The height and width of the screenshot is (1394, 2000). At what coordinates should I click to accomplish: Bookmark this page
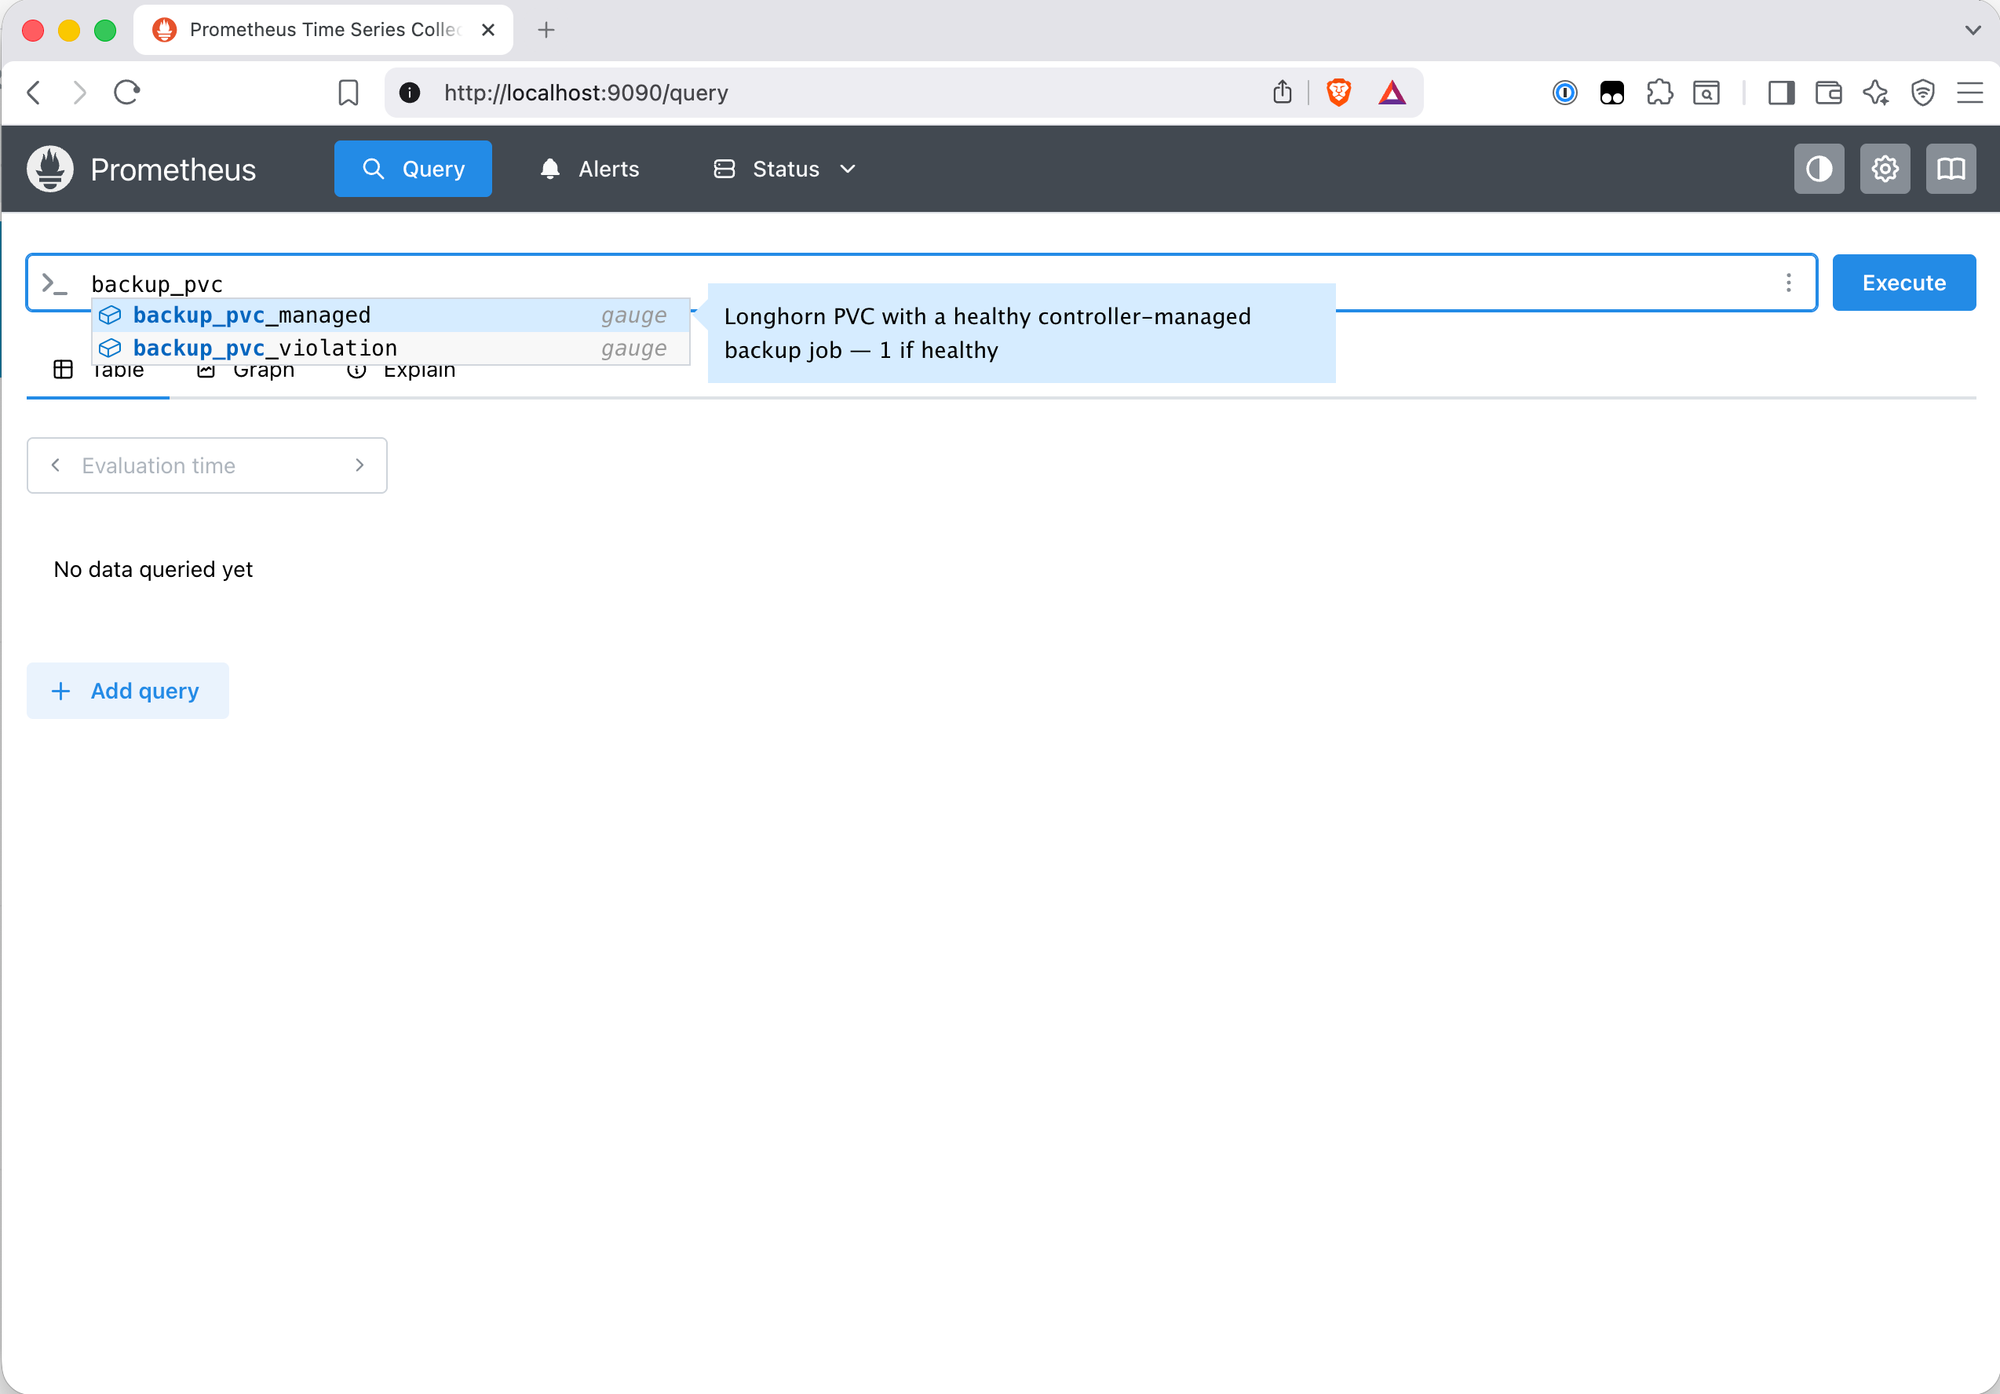(x=348, y=93)
